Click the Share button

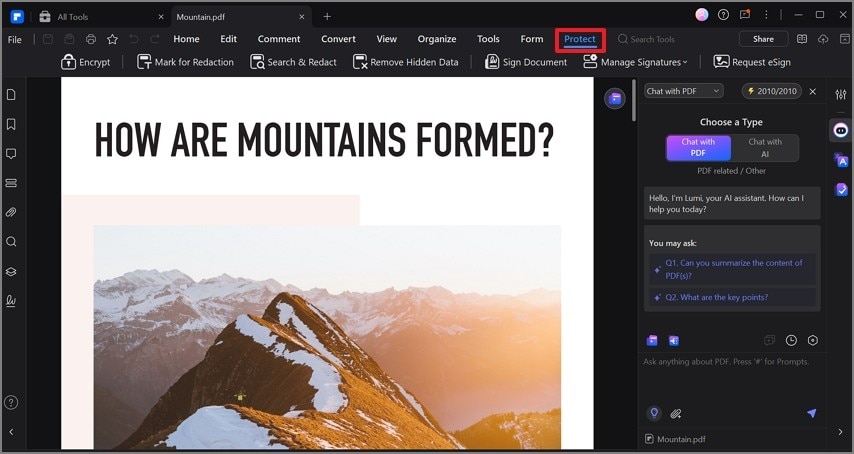coord(763,39)
